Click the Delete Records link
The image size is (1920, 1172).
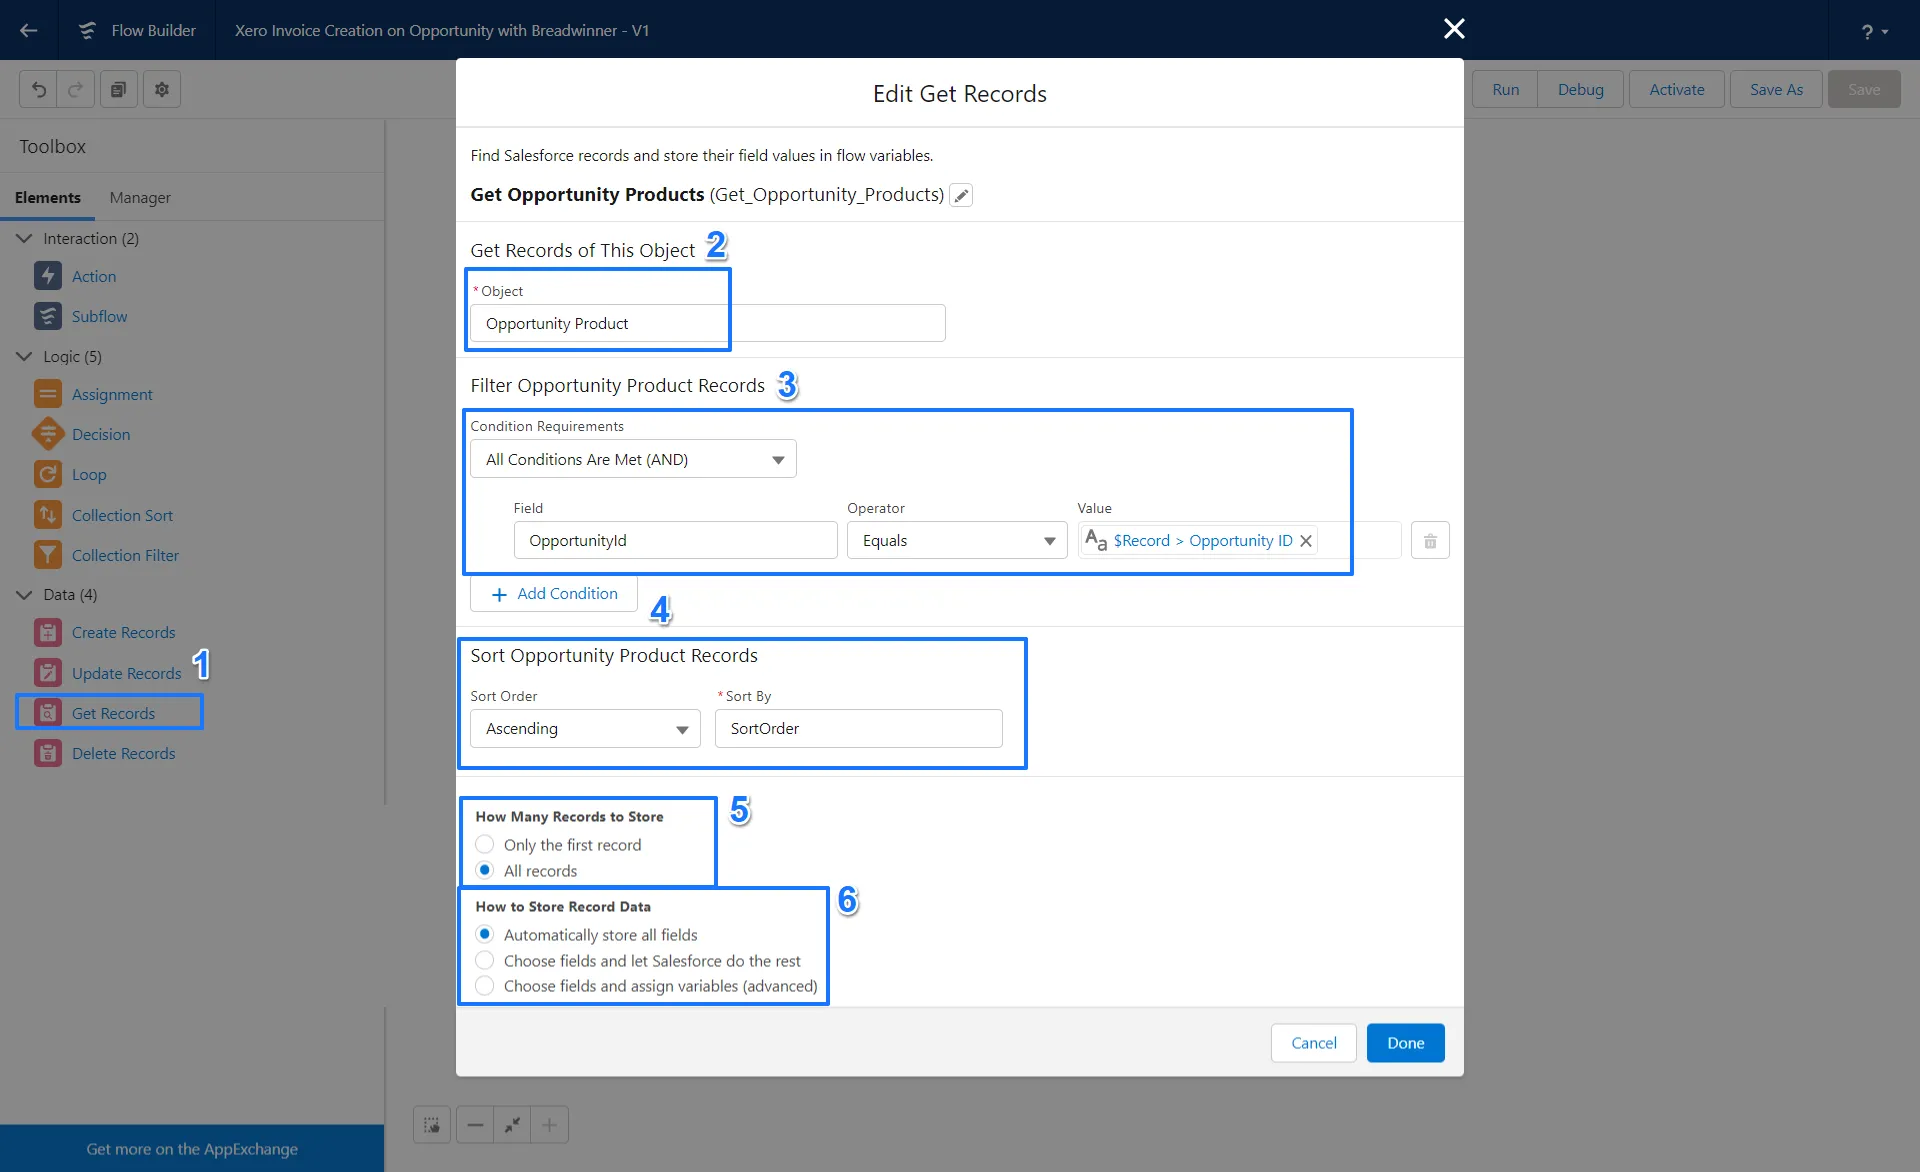pyautogui.click(x=124, y=753)
